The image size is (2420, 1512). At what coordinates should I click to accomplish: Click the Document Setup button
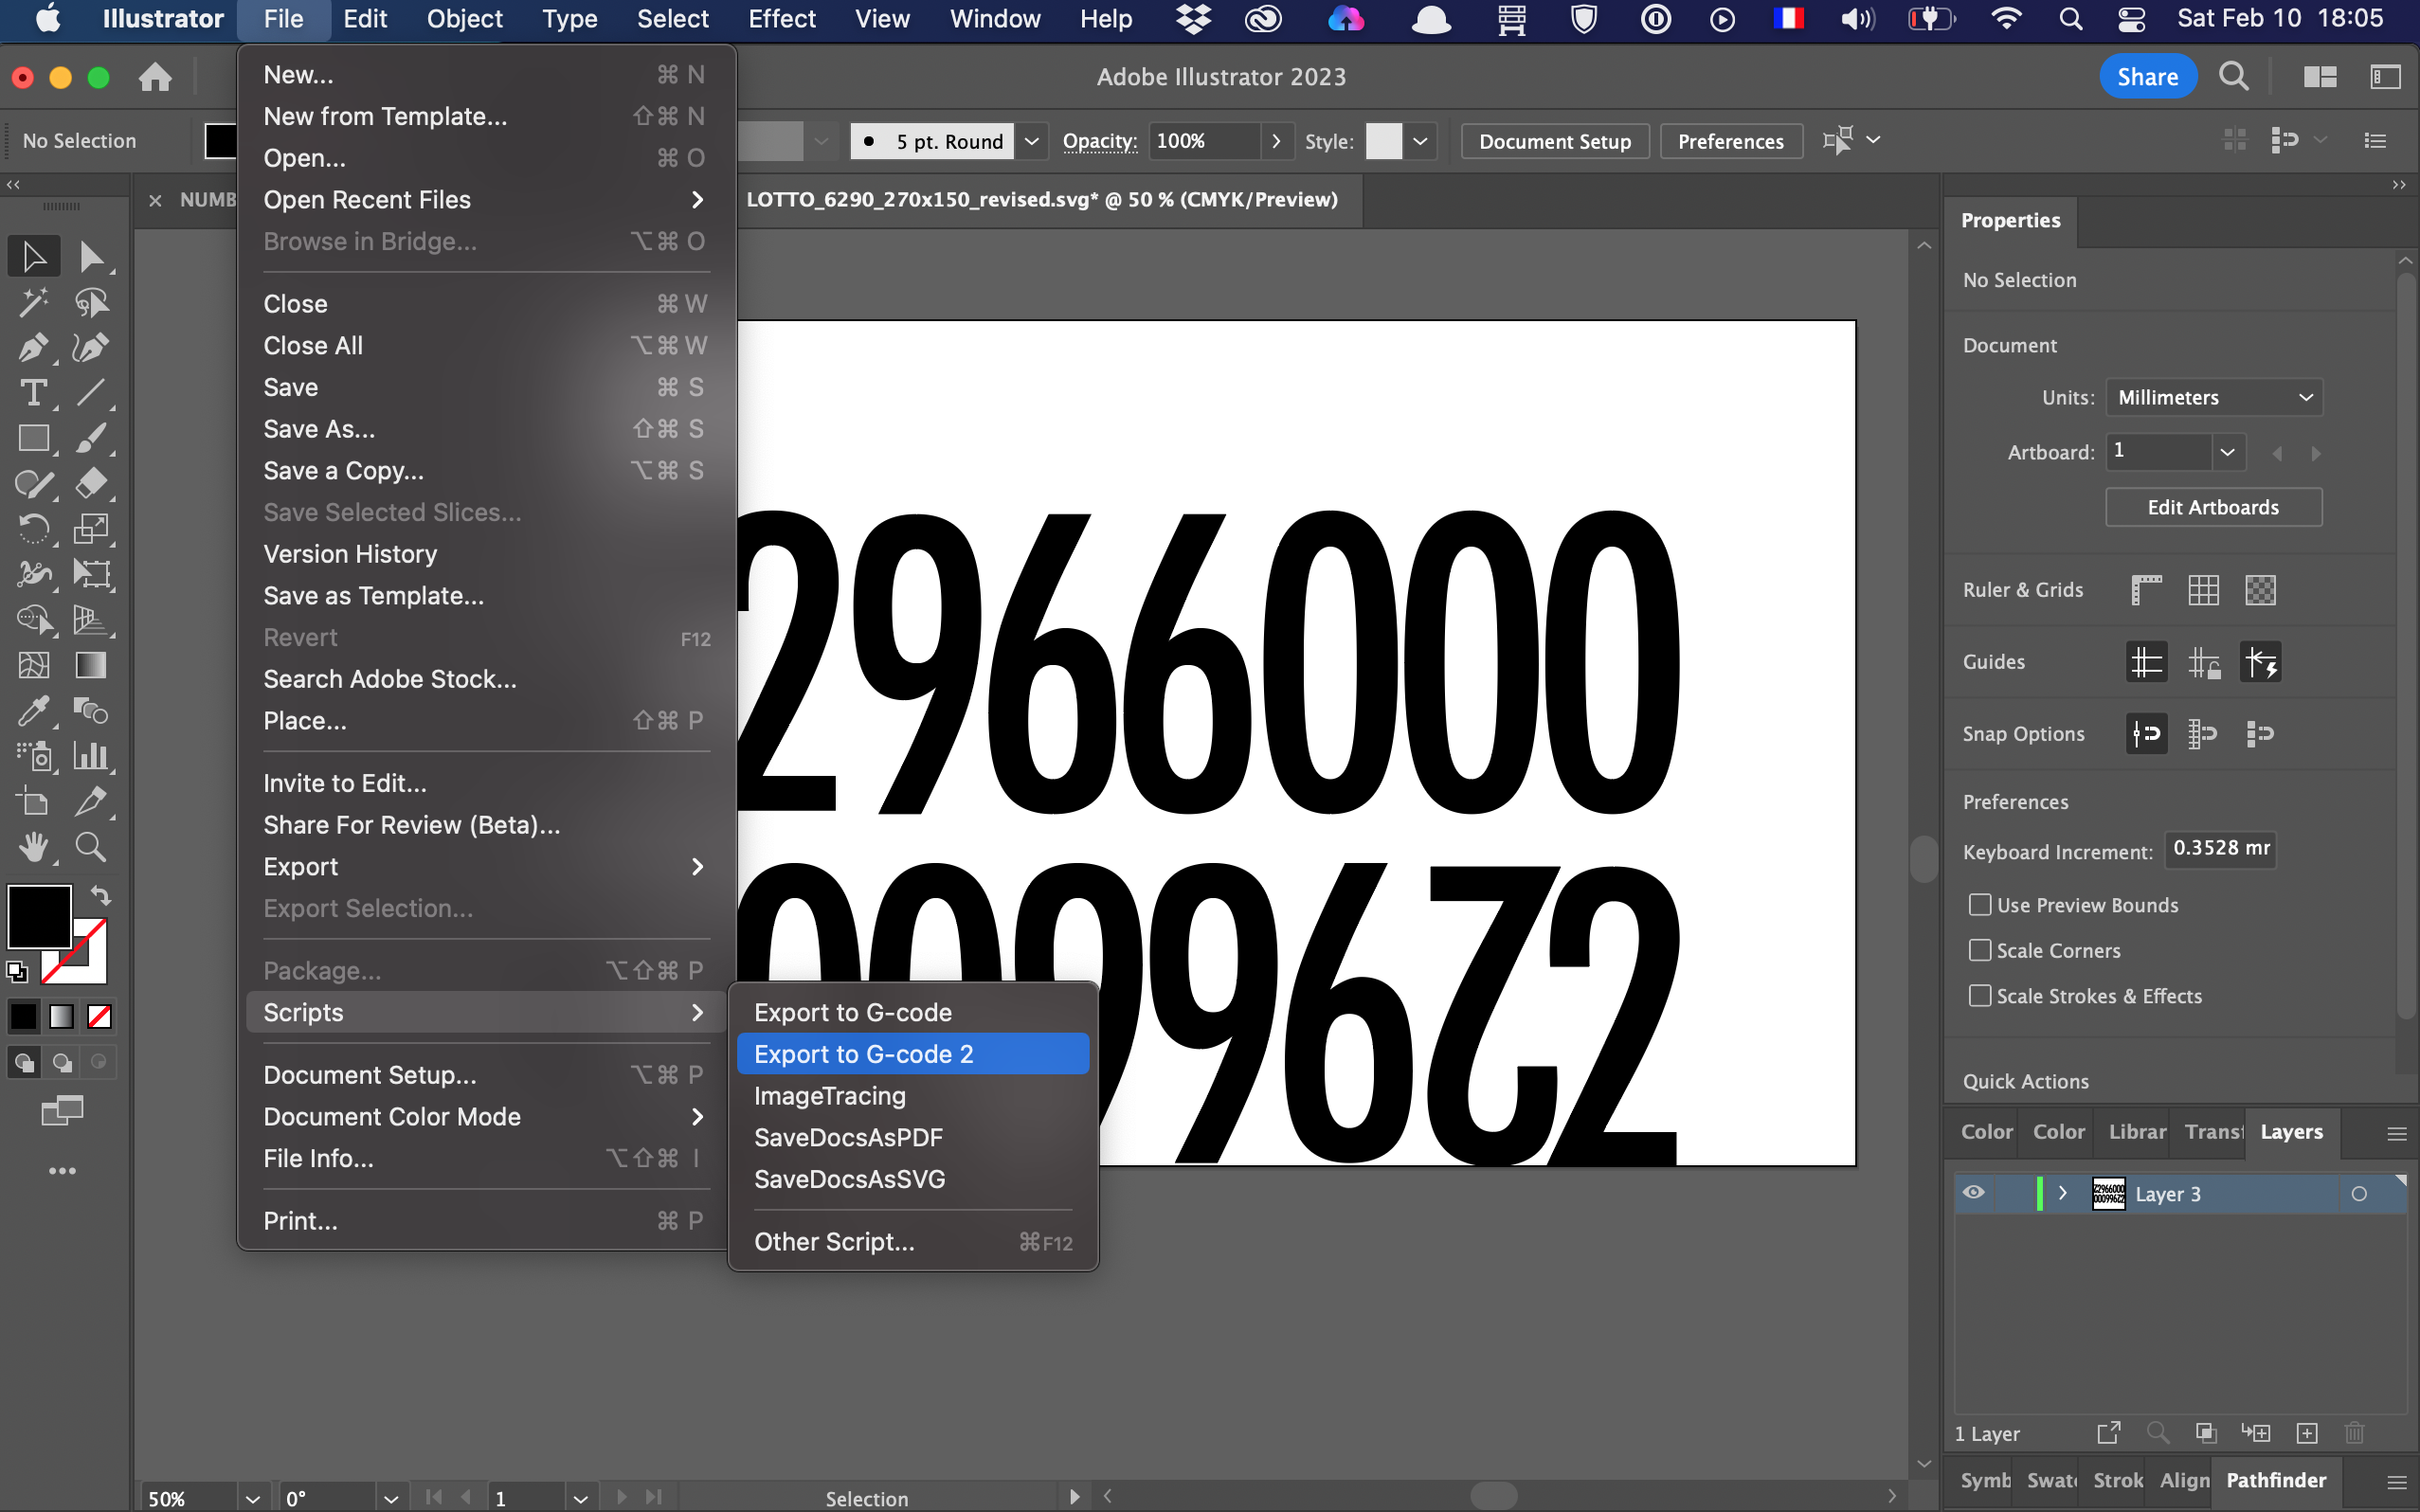1555,141
